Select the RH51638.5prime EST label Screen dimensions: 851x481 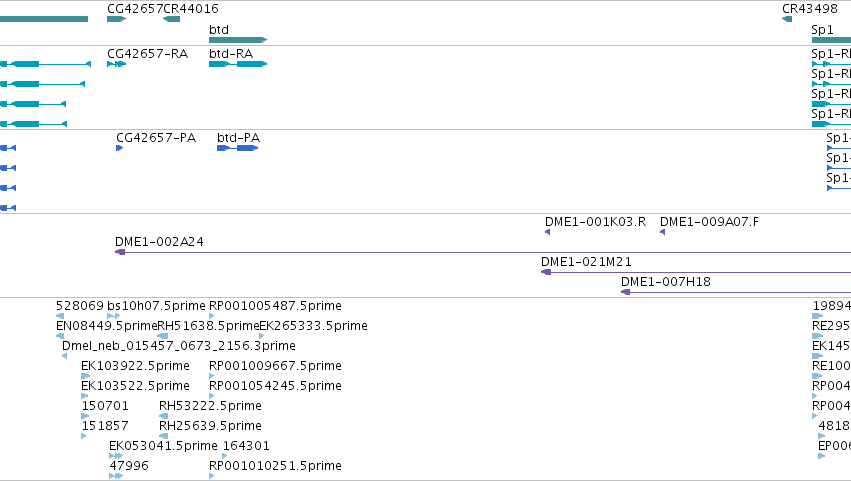208,326
